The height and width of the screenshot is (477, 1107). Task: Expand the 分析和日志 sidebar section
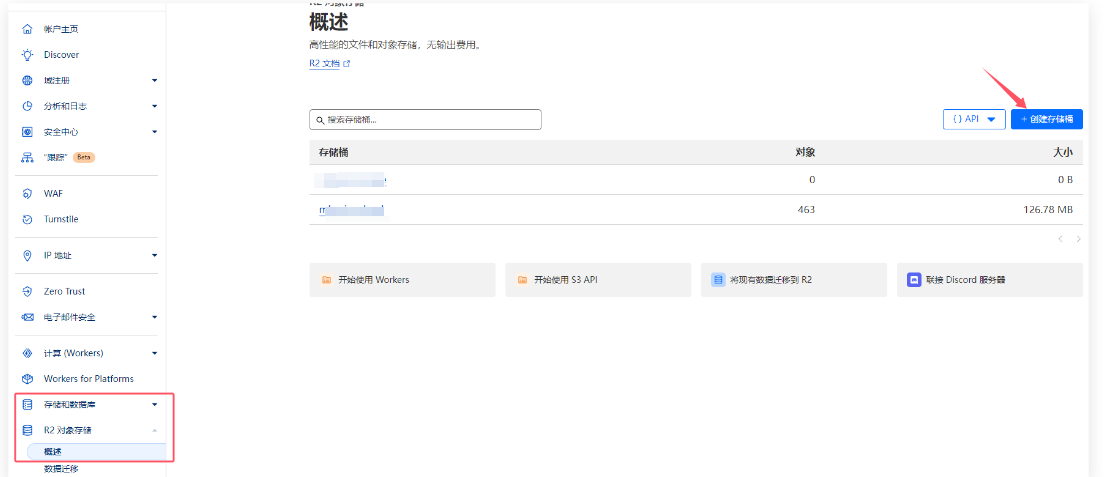click(x=155, y=106)
